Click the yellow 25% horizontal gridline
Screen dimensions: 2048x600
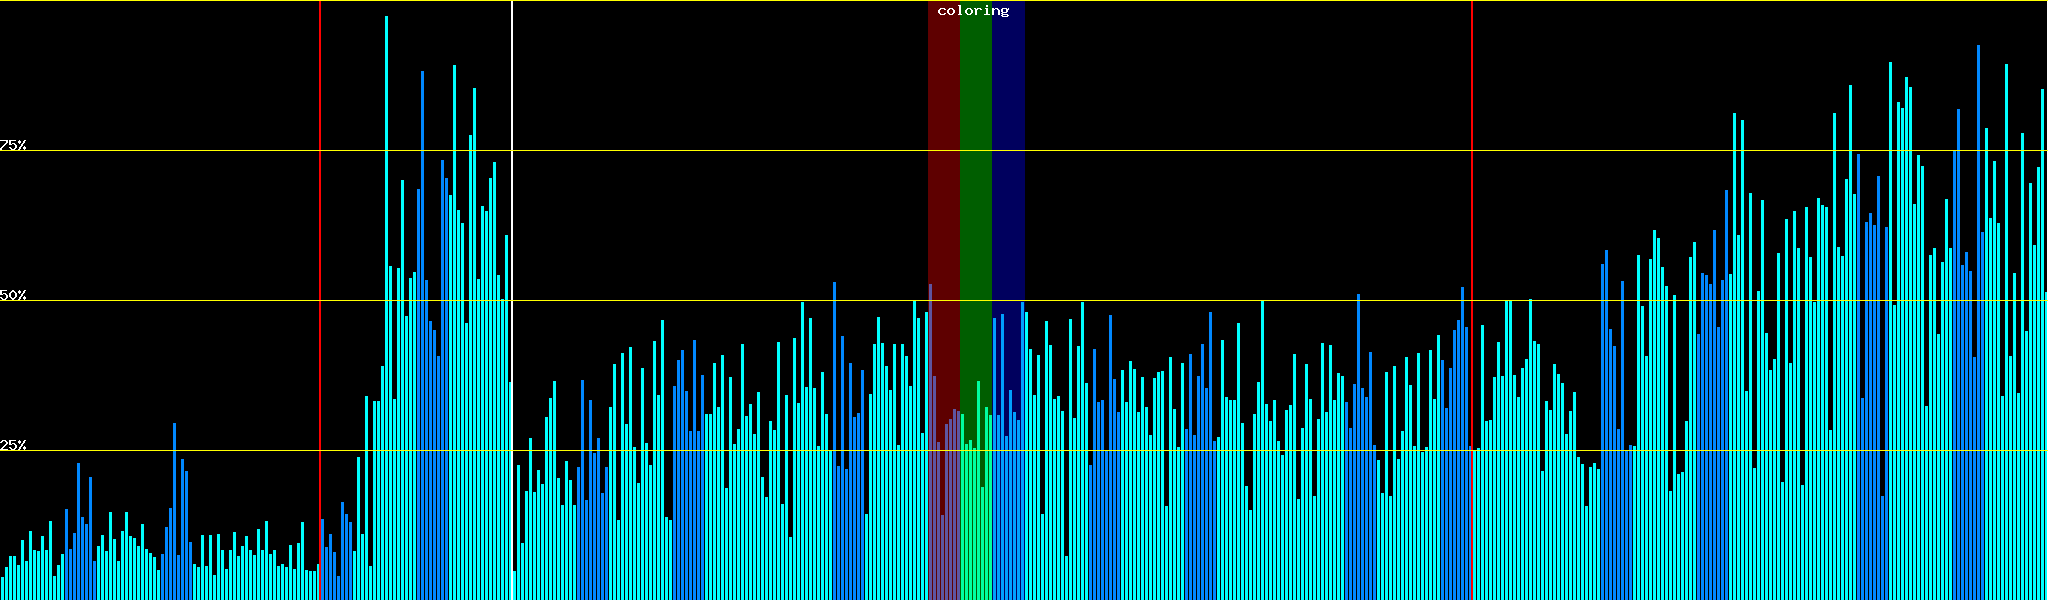point(700,451)
